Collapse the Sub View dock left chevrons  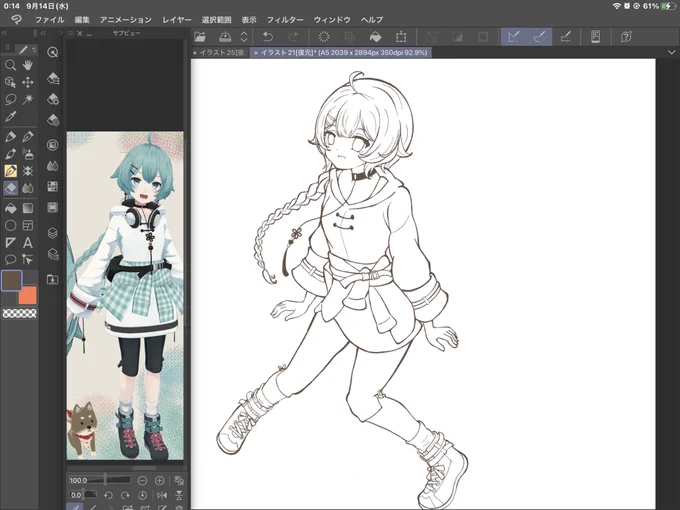pyautogui.click(x=43, y=33)
